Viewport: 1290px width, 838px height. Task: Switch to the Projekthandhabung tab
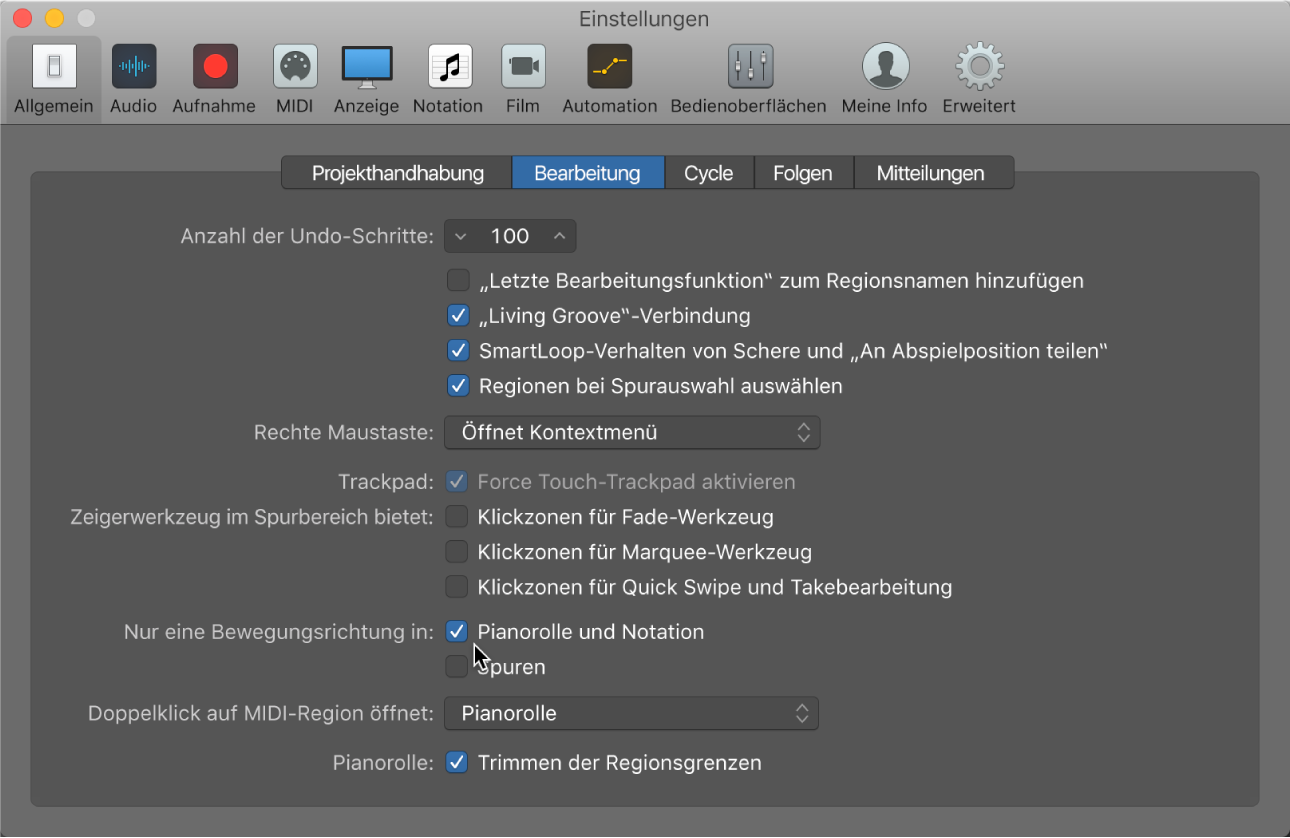(x=397, y=173)
